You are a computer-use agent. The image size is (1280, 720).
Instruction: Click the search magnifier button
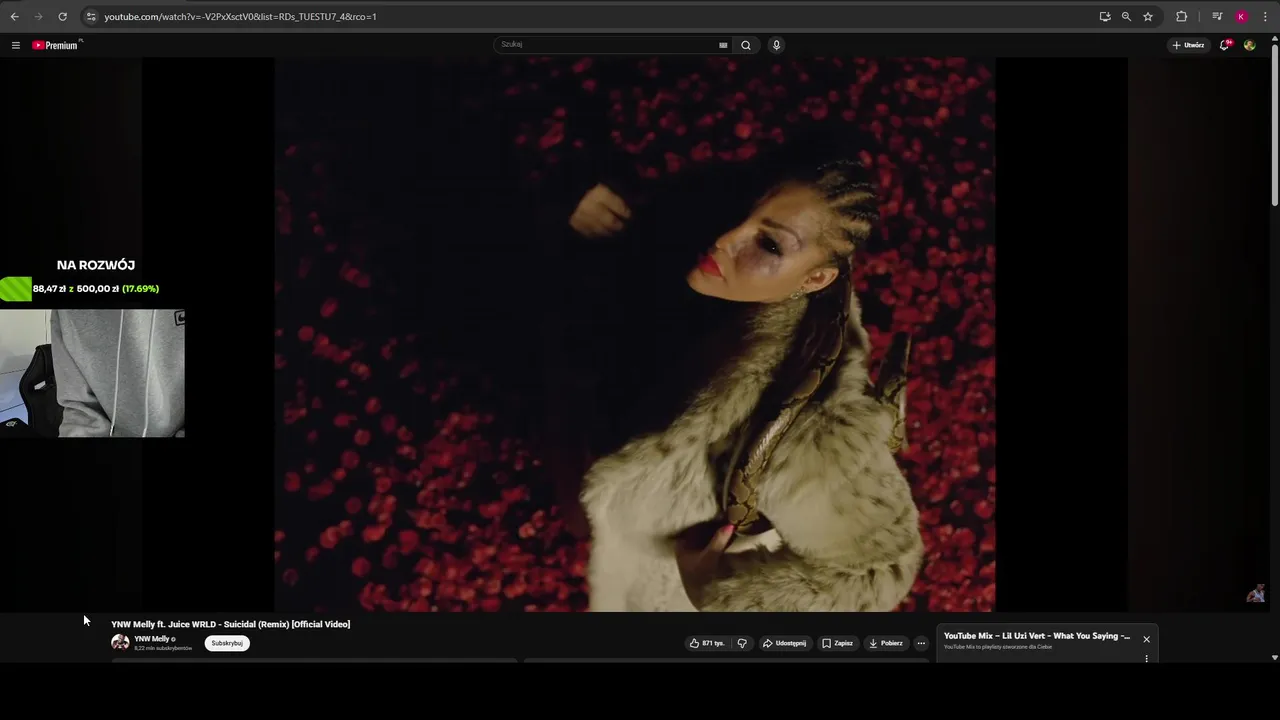tap(746, 45)
